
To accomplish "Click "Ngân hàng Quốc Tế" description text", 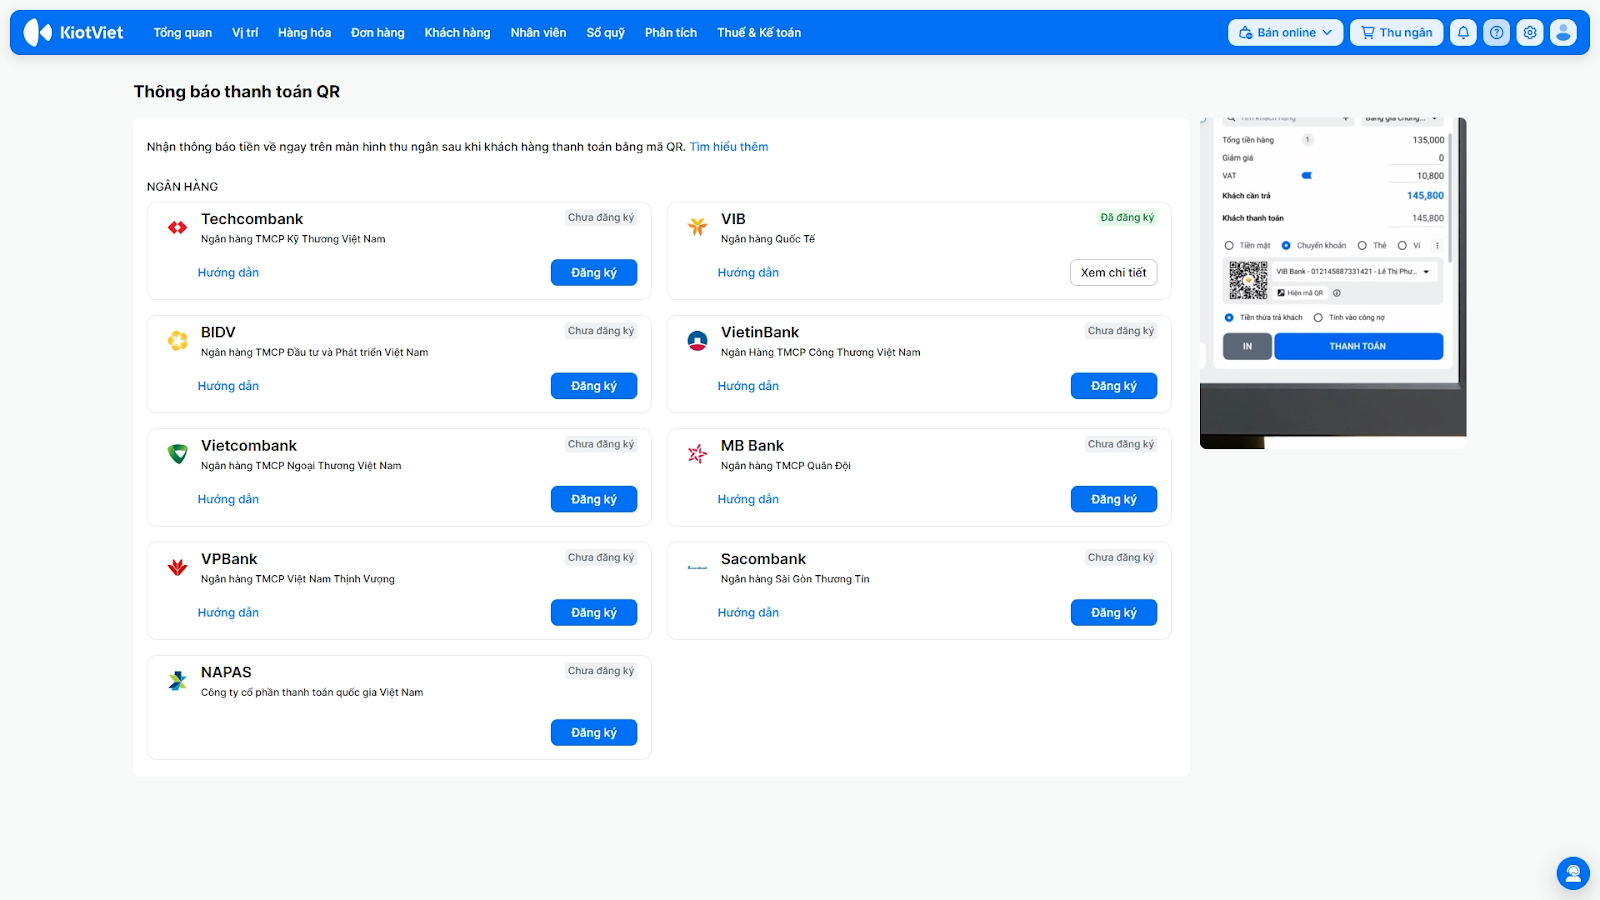I will pyautogui.click(x=768, y=239).
